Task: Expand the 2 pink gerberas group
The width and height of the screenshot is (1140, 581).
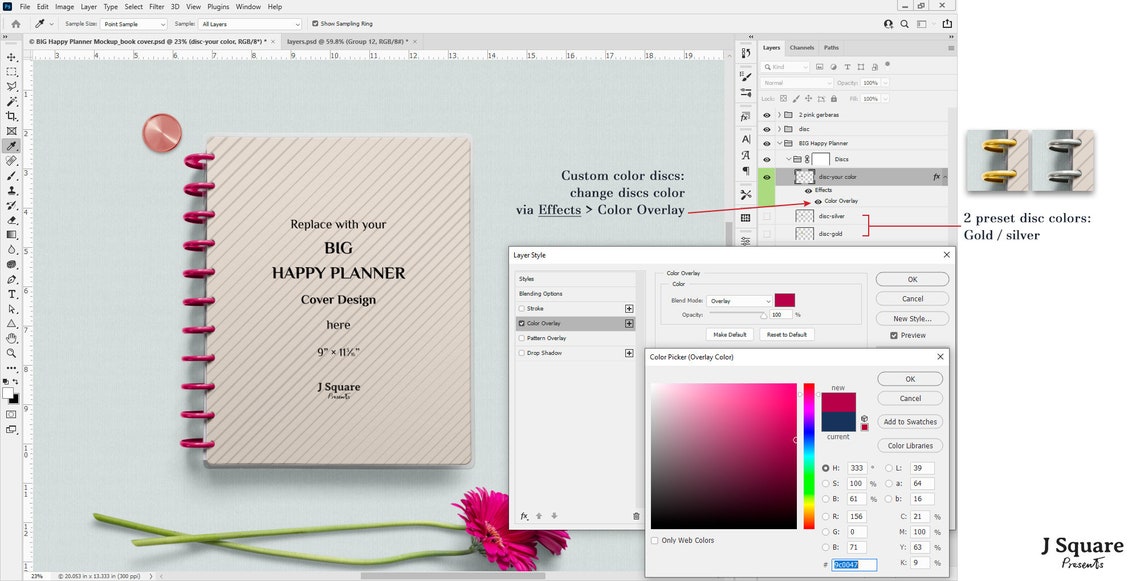Action: pyautogui.click(x=779, y=115)
